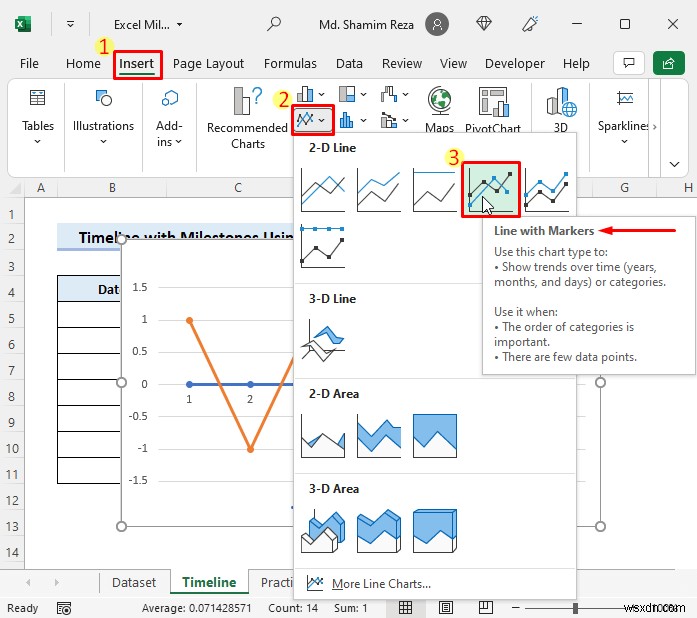Screen dimensions: 697x618
Task: Open the Hierarchy chart dropdown
Action: [x=353, y=94]
